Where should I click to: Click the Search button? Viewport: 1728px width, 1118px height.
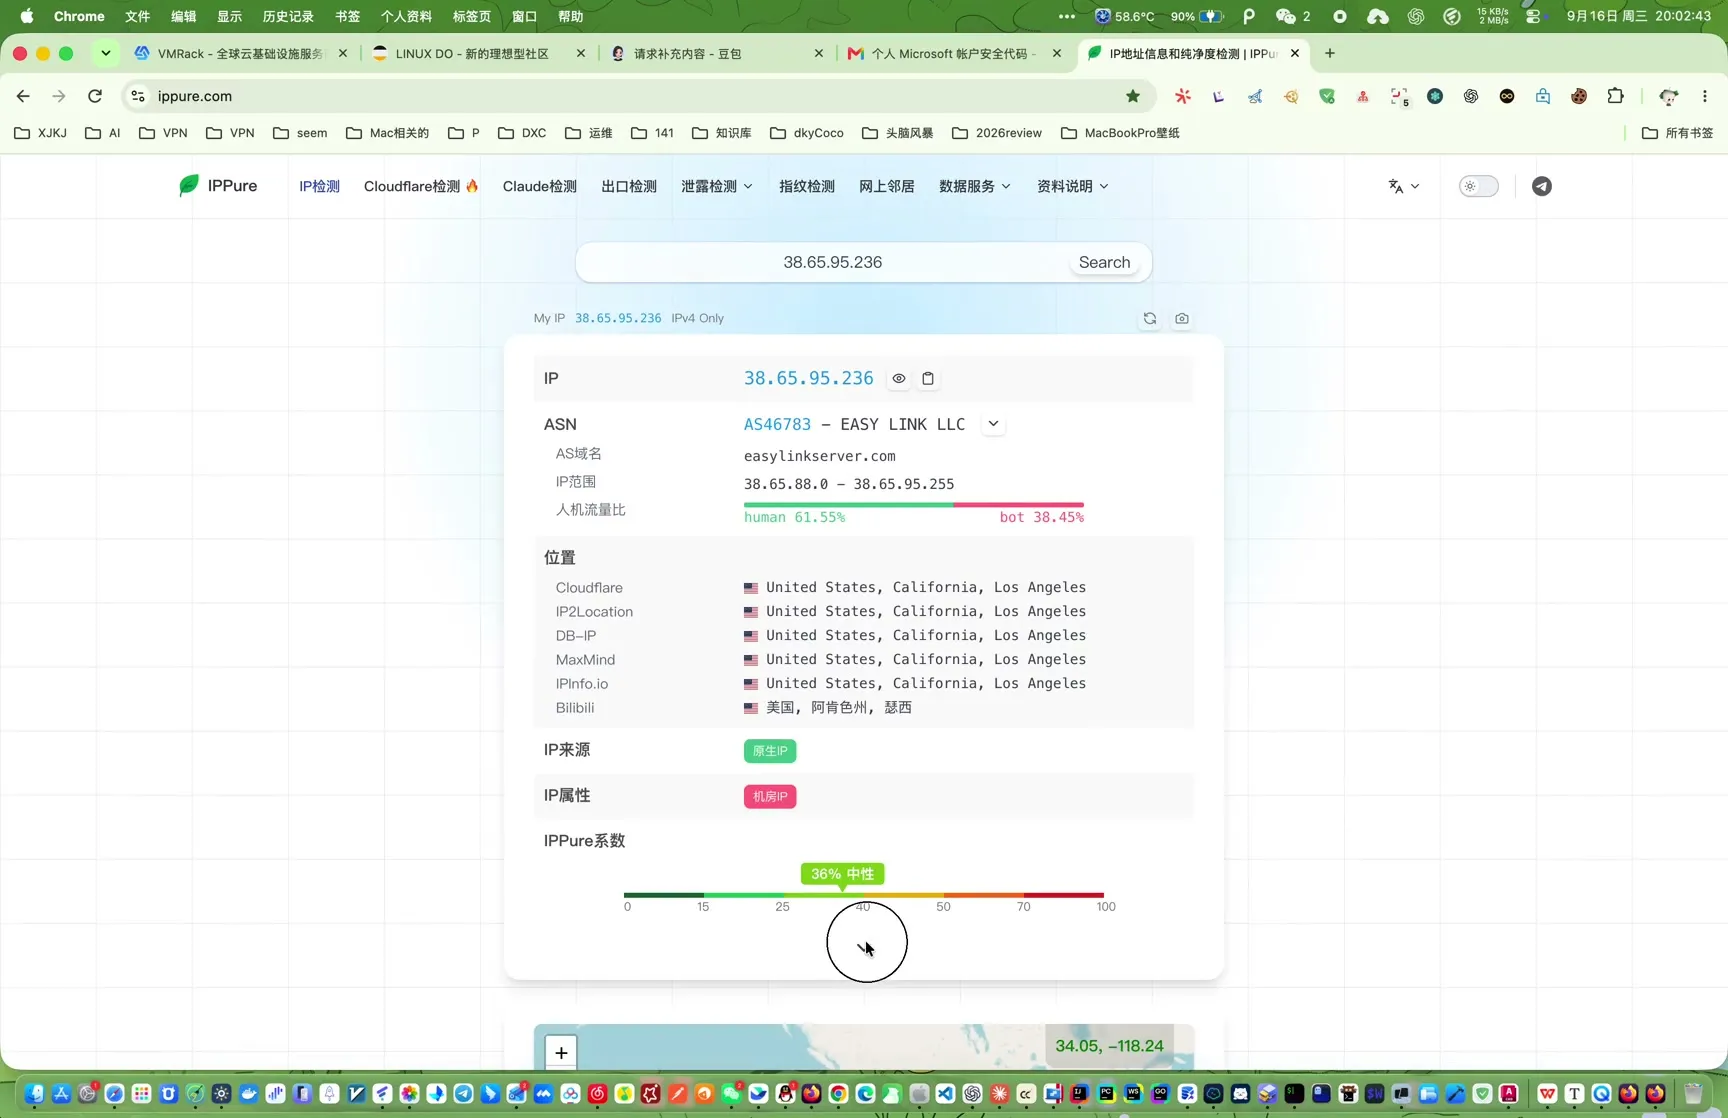click(1104, 262)
